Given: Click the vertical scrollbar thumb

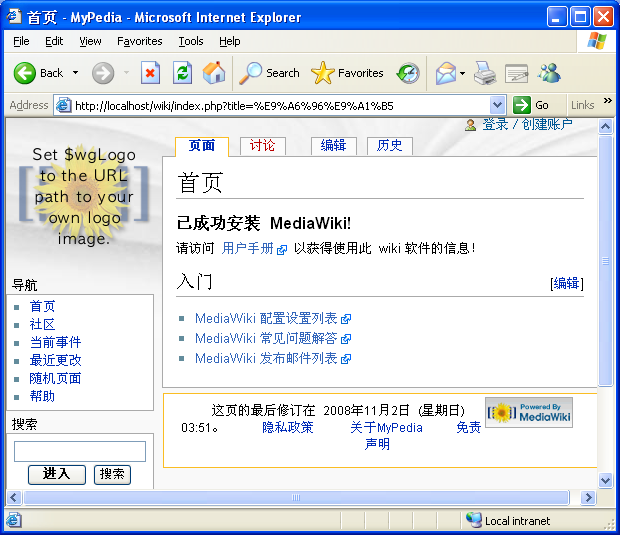Looking at the screenshot, I should (x=605, y=261).
